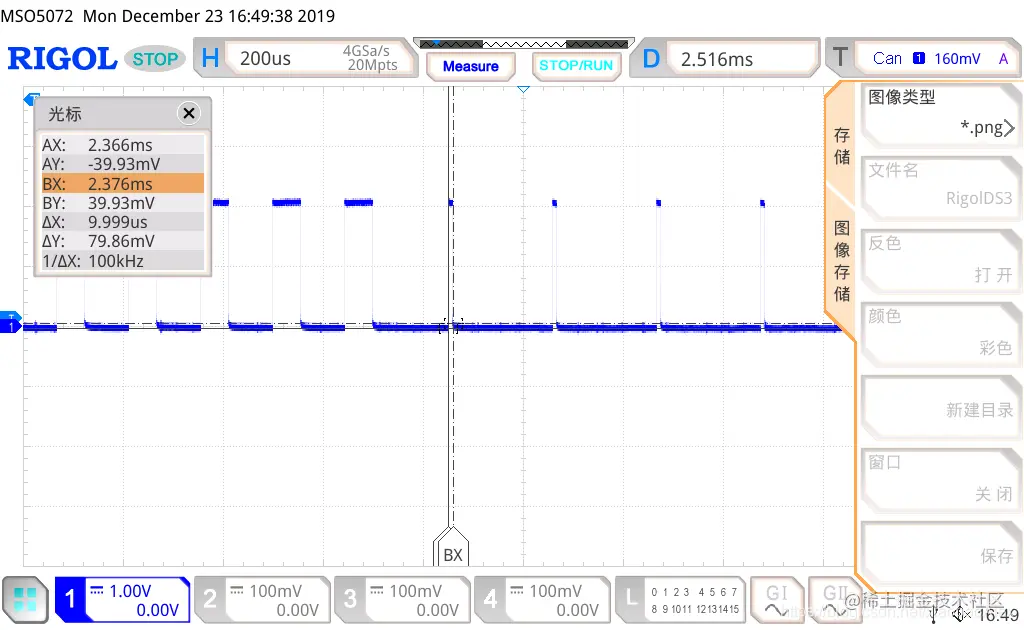The width and height of the screenshot is (1024, 630).
Task: Open the logic analyzer L channels
Action: (x=680, y=599)
